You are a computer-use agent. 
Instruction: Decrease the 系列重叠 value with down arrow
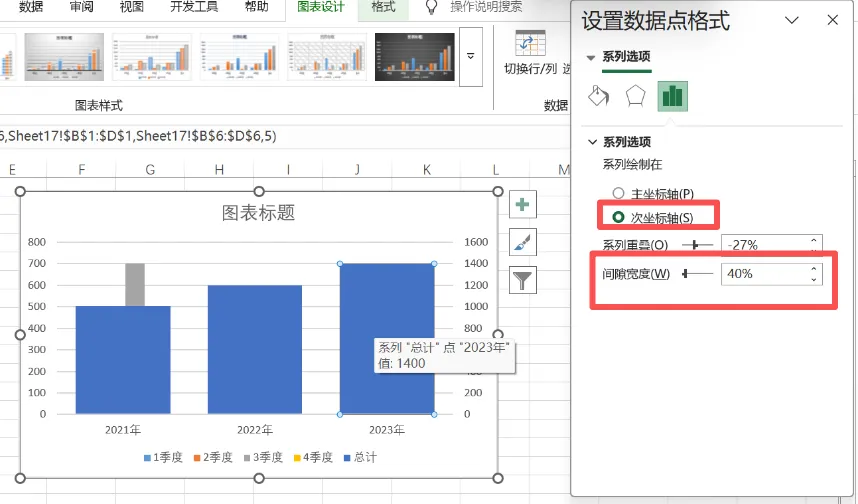[814, 250]
